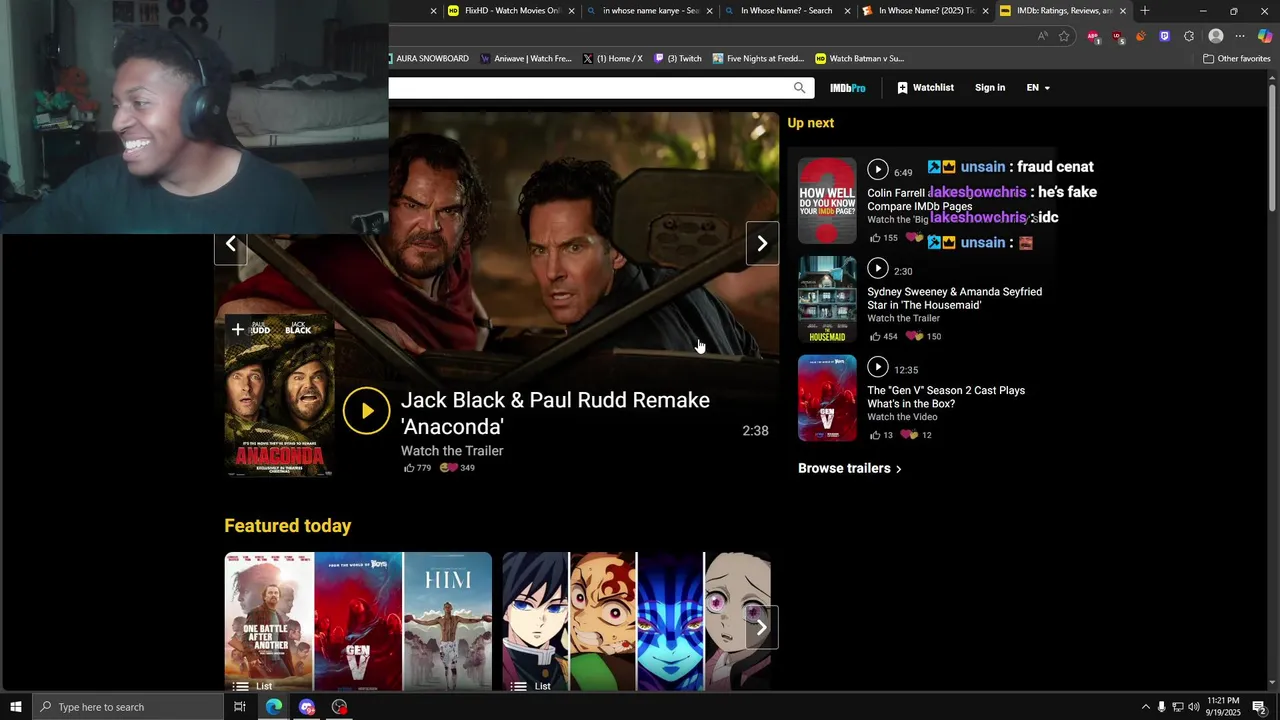The image size is (1280, 720).
Task: Open Microsoft Edge from the taskbar
Action: (x=274, y=707)
